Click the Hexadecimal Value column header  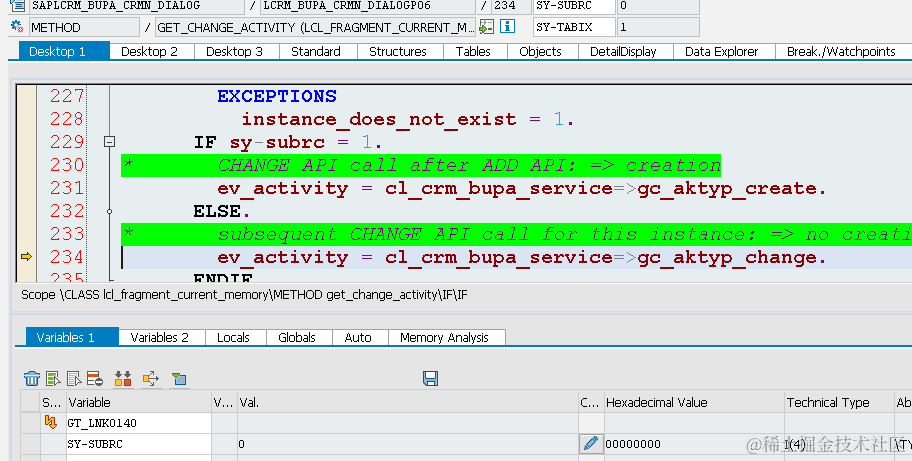[x=694, y=402]
